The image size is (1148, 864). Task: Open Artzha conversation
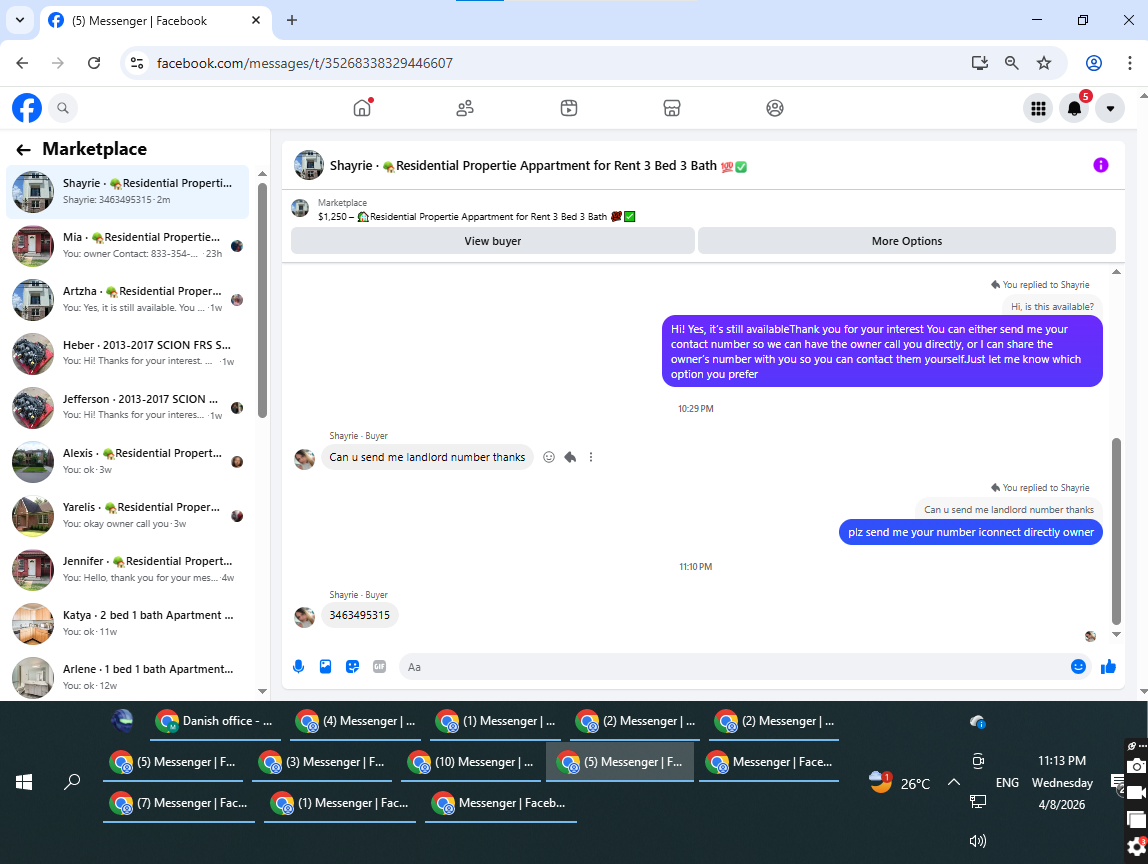[127, 300]
